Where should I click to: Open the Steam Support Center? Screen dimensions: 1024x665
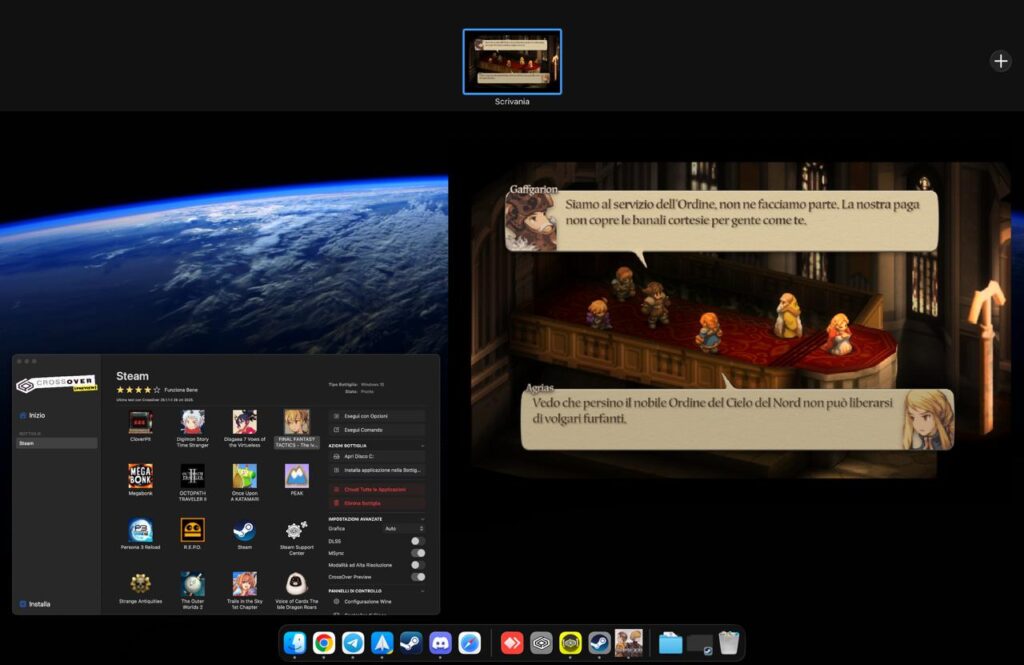tap(295, 528)
